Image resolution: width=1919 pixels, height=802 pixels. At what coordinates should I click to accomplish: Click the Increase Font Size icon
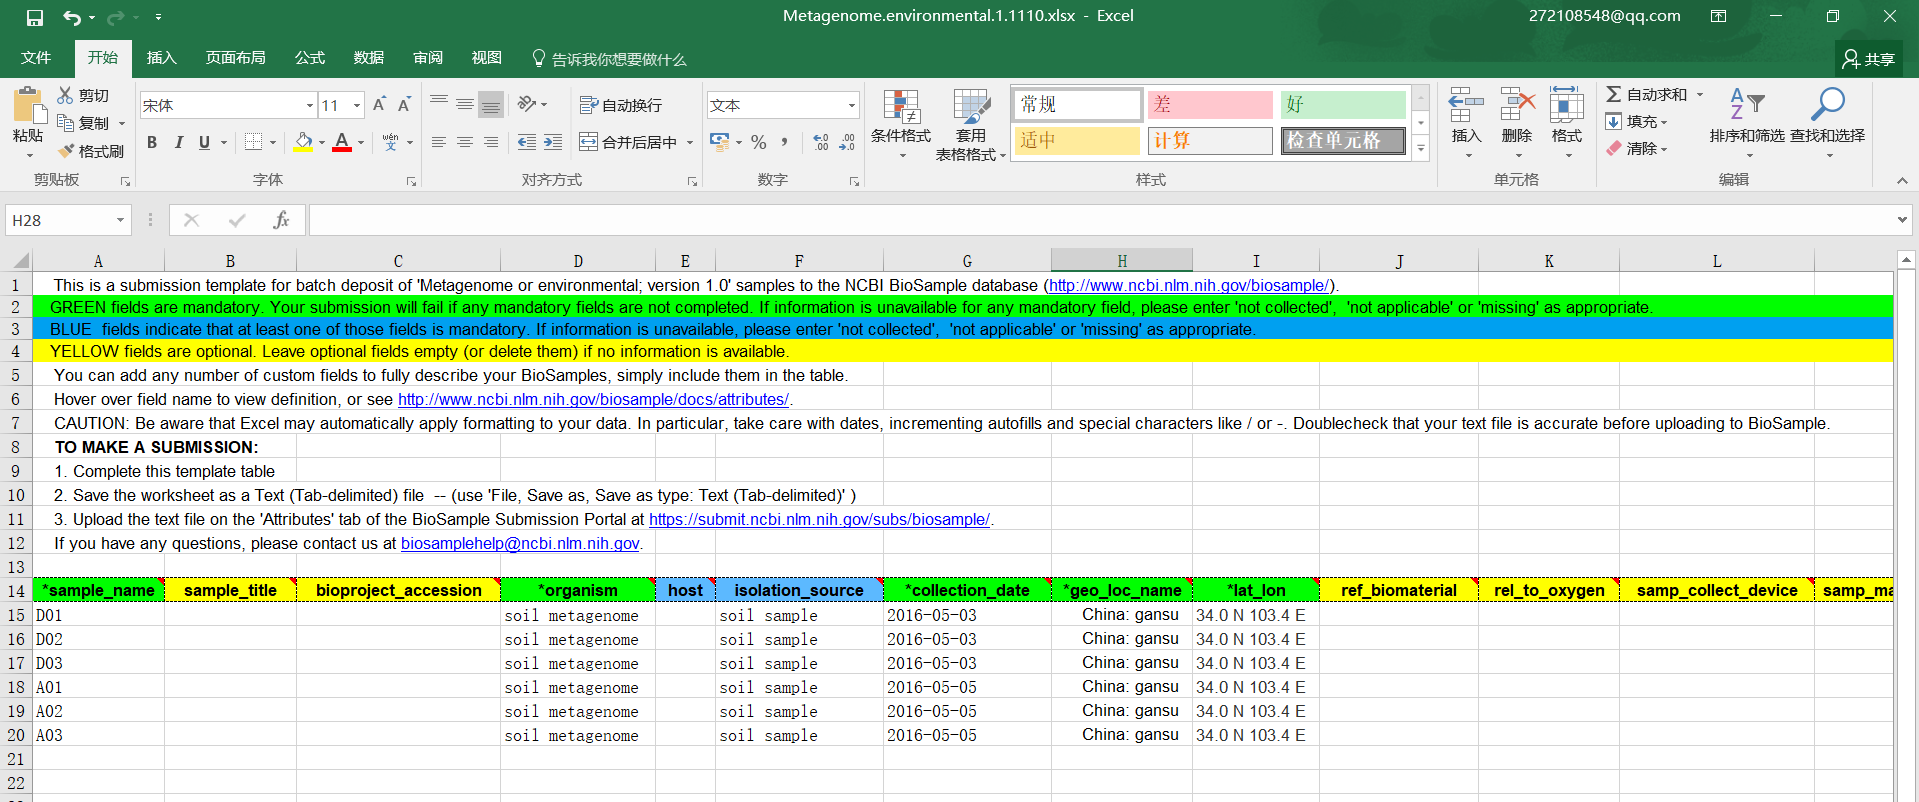(379, 105)
